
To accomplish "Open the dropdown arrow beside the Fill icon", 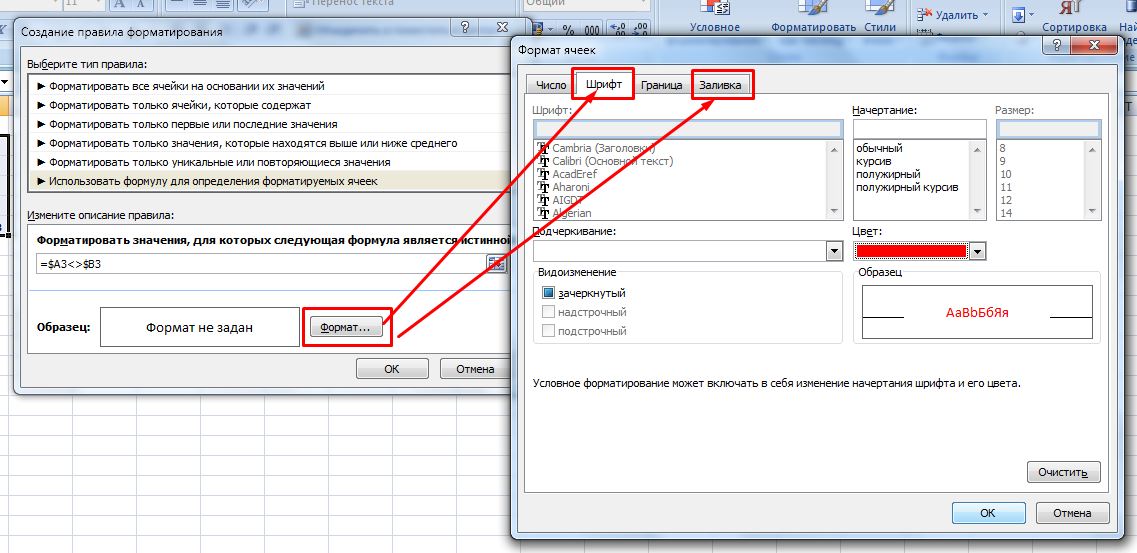I will pyautogui.click(x=1032, y=14).
